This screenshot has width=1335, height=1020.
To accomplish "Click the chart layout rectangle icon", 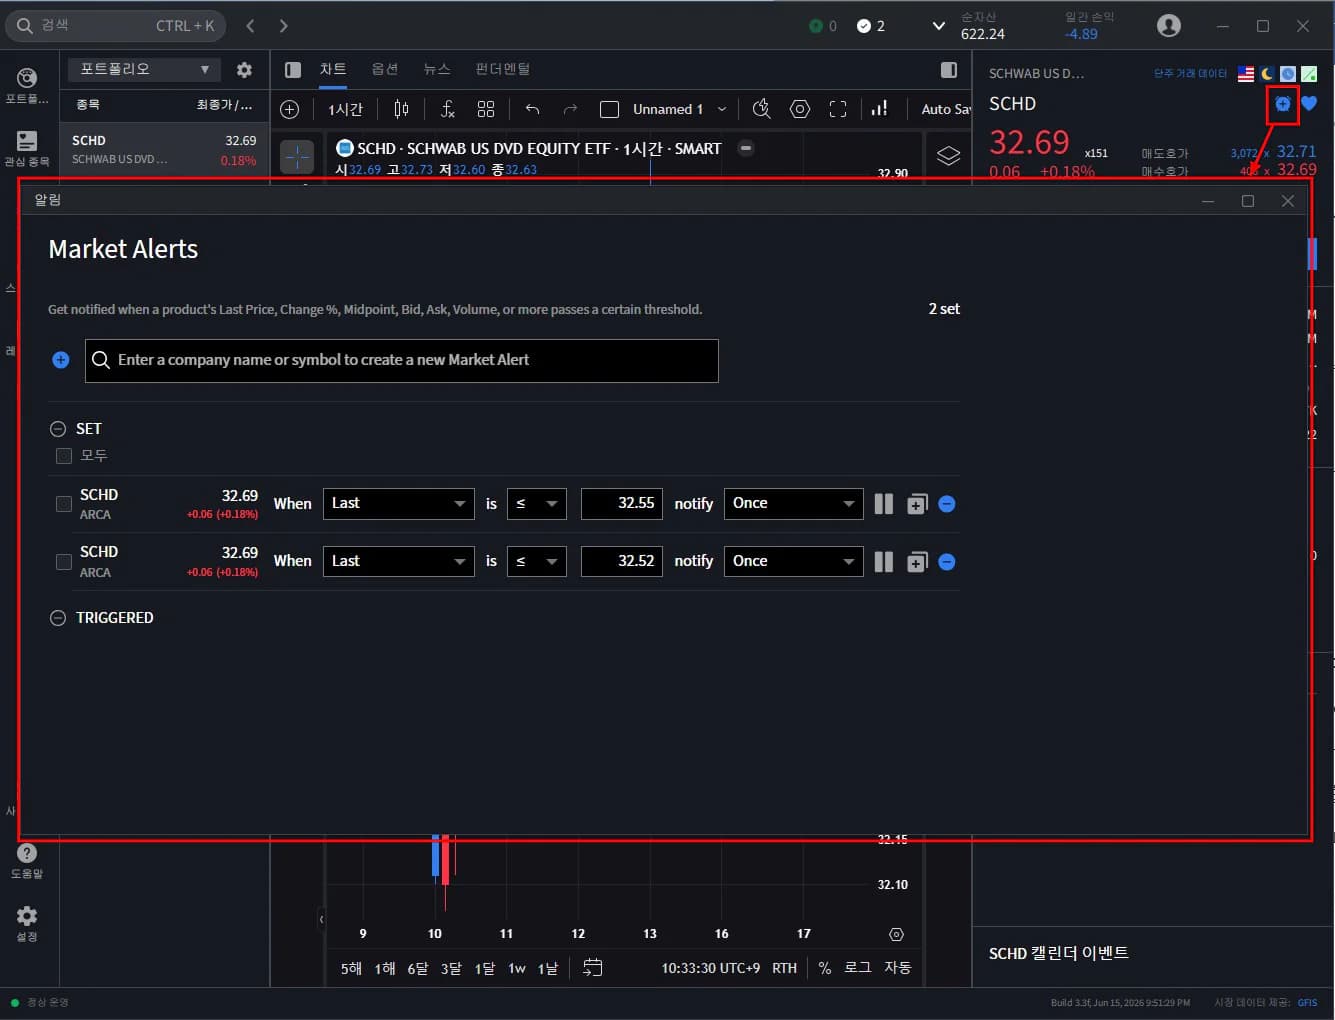I will [x=609, y=109].
